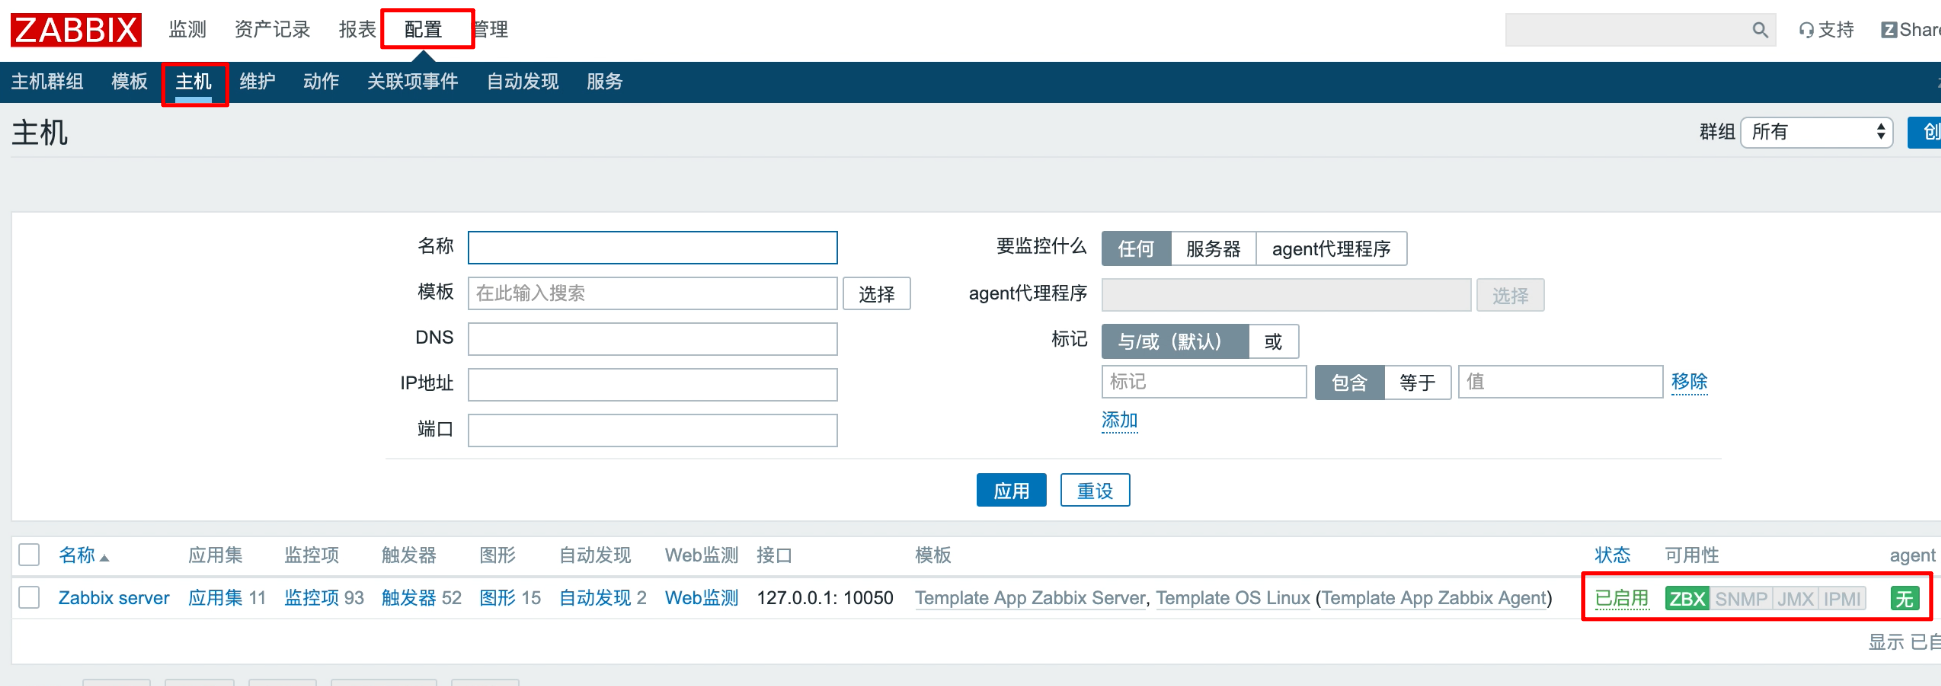Image resolution: width=1941 pixels, height=686 pixels.
Task: Tick the select-all hosts checkbox
Action: click(x=30, y=555)
